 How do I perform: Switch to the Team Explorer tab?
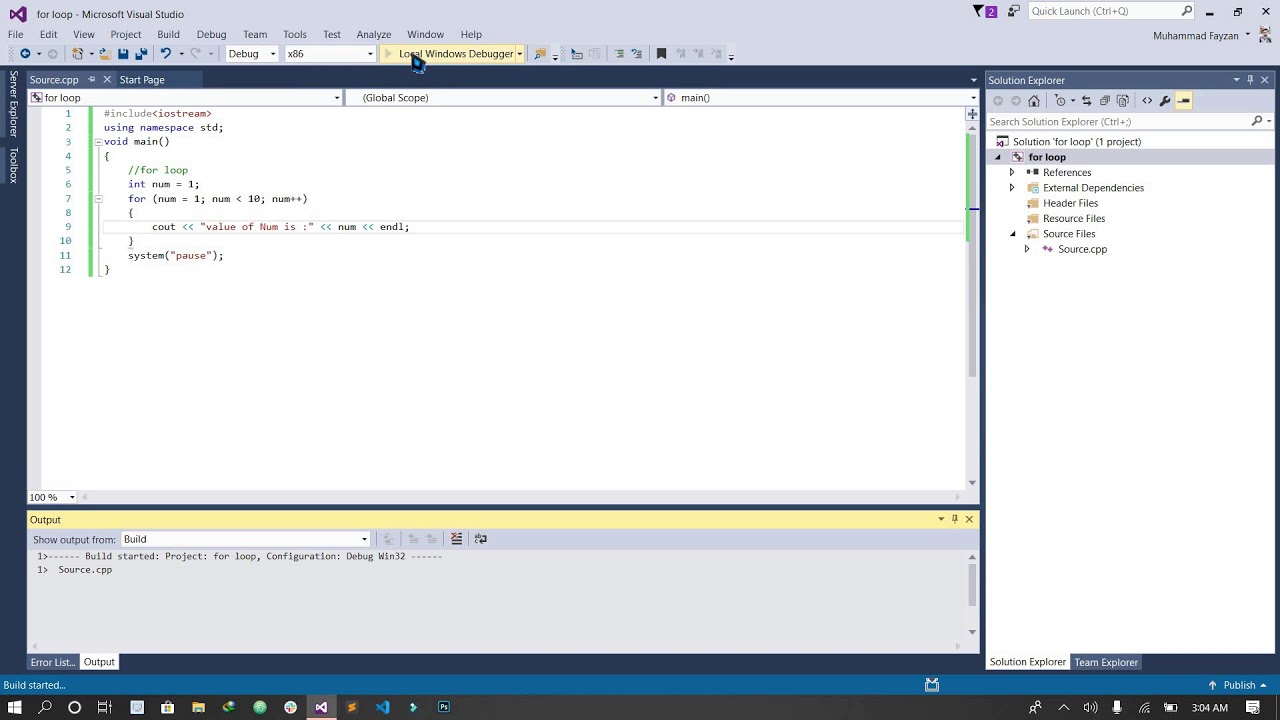pyautogui.click(x=1106, y=662)
